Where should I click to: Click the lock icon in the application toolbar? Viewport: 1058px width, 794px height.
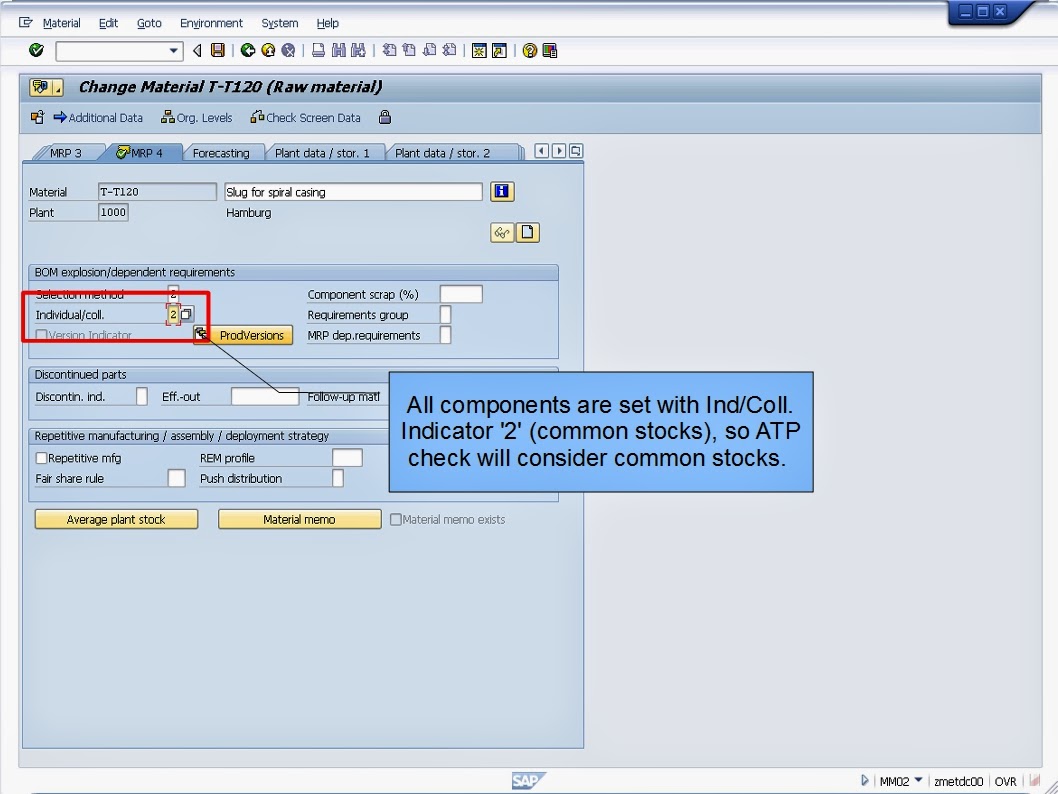click(385, 117)
